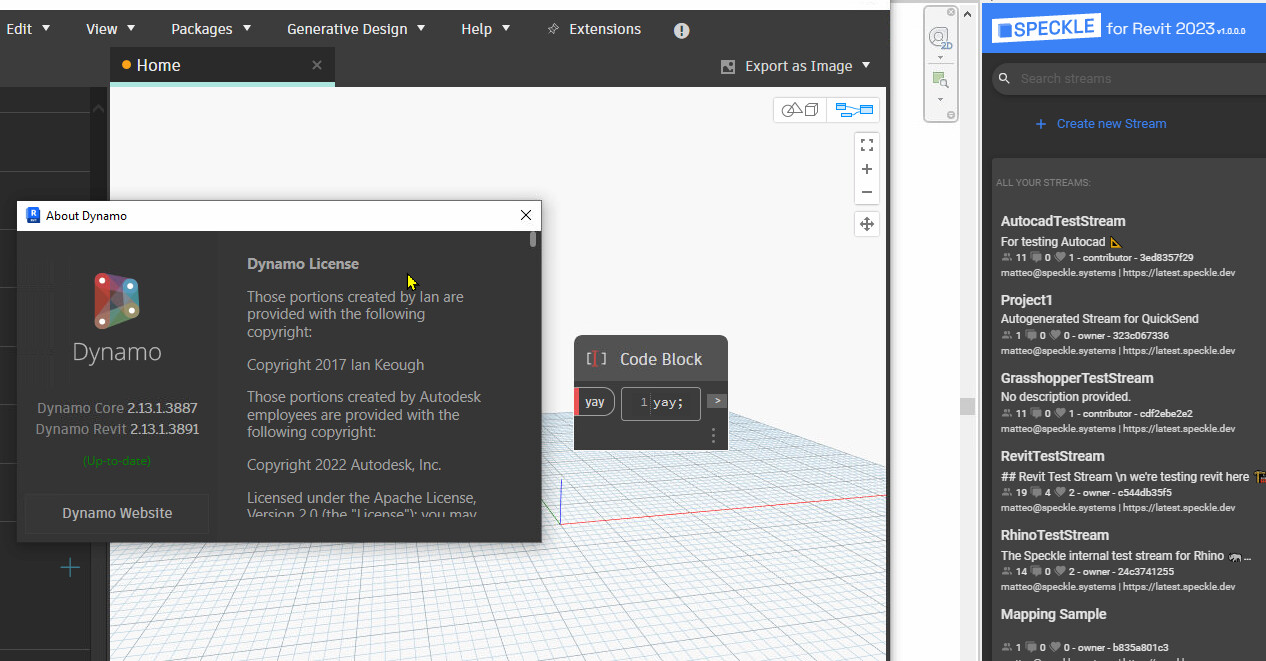
Task: Open the GrasshopperTestStream stream
Action: [x=1077, y=378]
